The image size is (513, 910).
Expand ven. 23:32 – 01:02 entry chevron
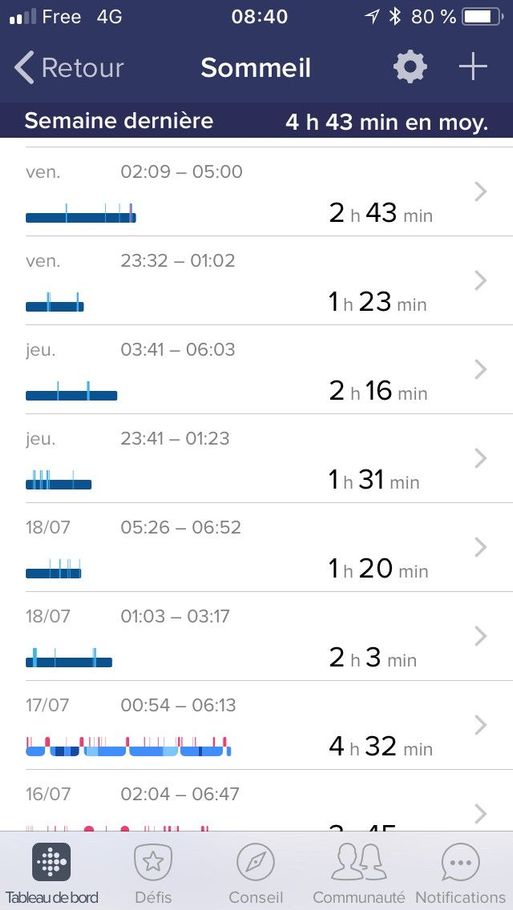481,281
